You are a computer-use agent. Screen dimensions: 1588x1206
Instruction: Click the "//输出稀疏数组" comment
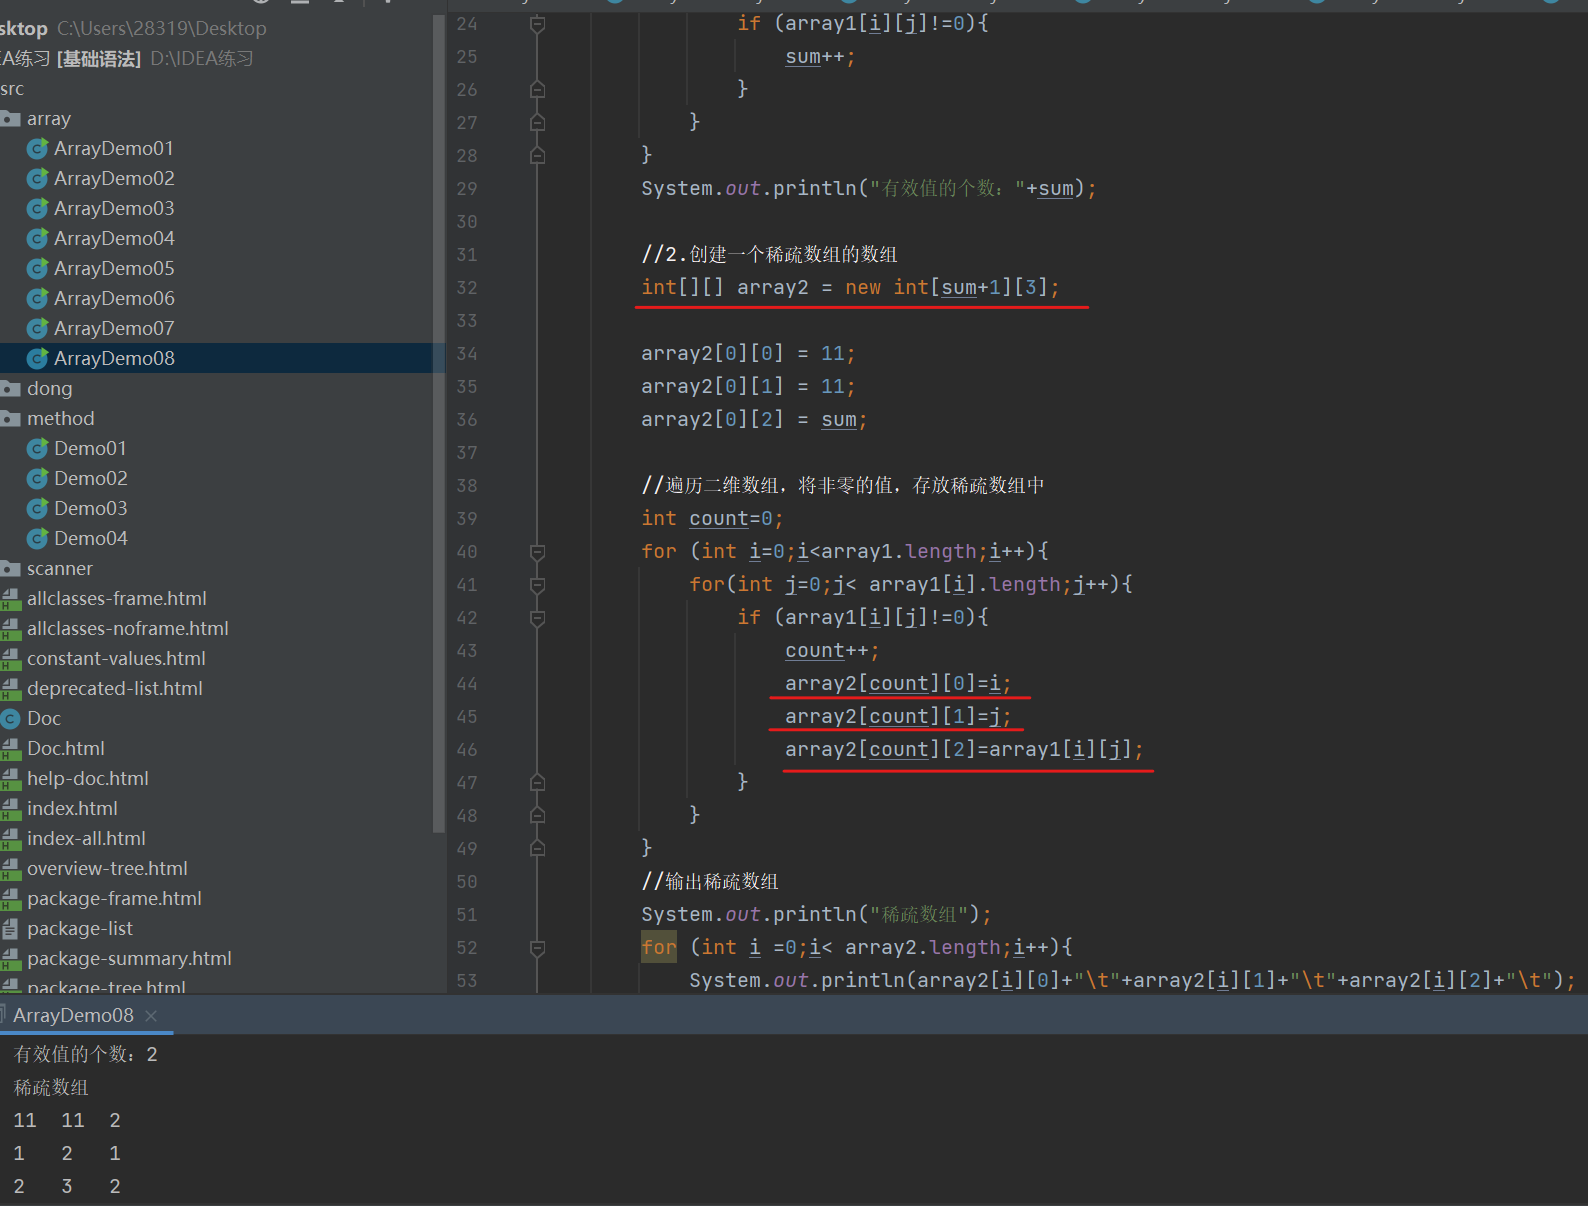tap(710, 882)
